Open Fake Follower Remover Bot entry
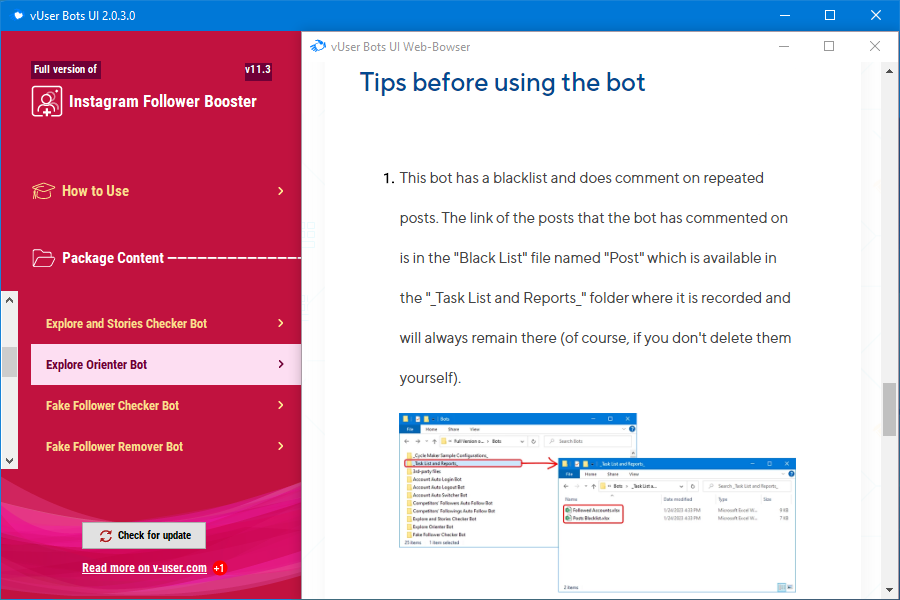900x600 pixels. [166, 446]
